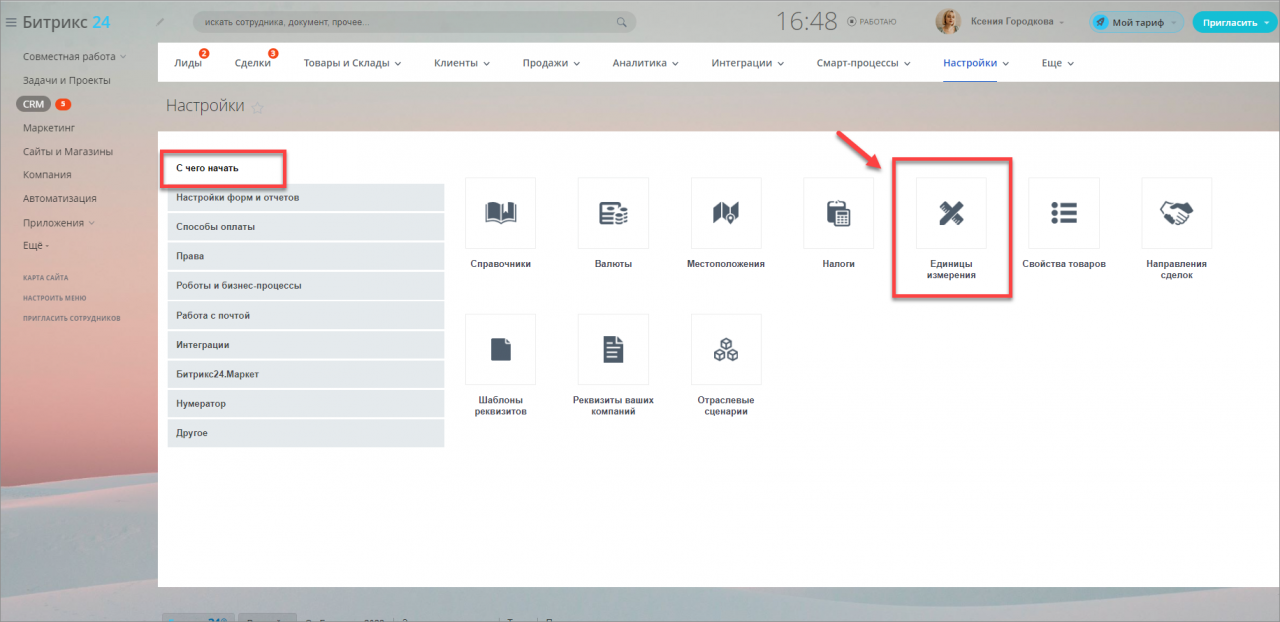Open Реквизиты ваших компаний document icon

[x=613, y=349]
